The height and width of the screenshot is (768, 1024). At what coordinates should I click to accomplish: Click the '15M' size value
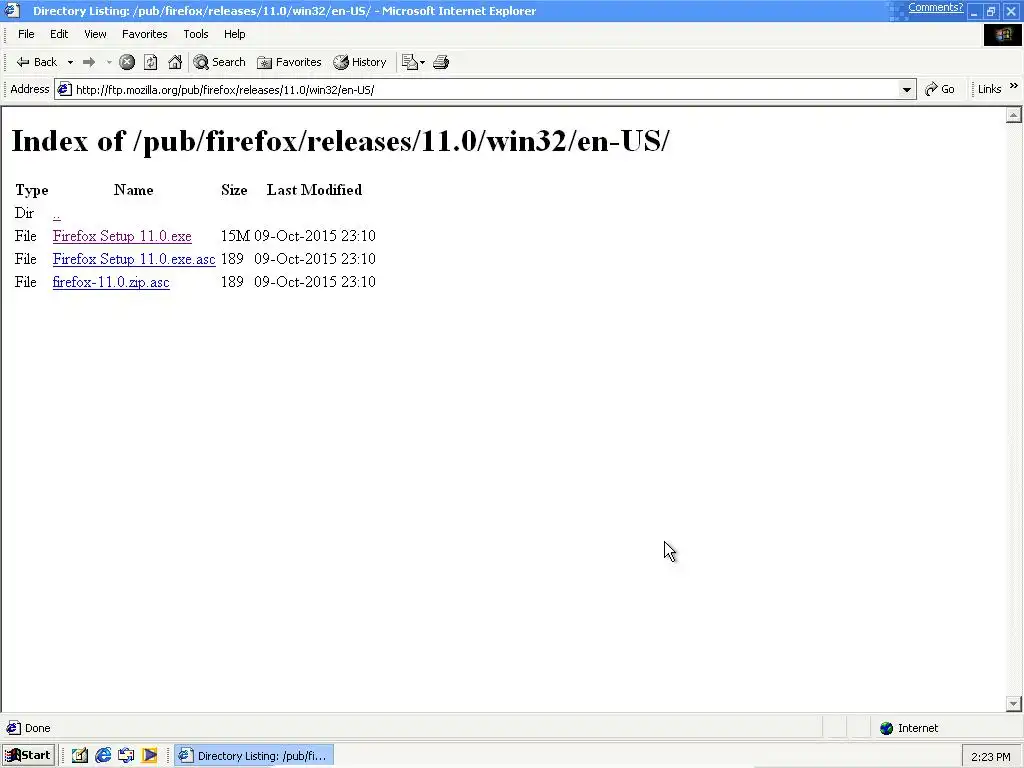pos(235,236)
